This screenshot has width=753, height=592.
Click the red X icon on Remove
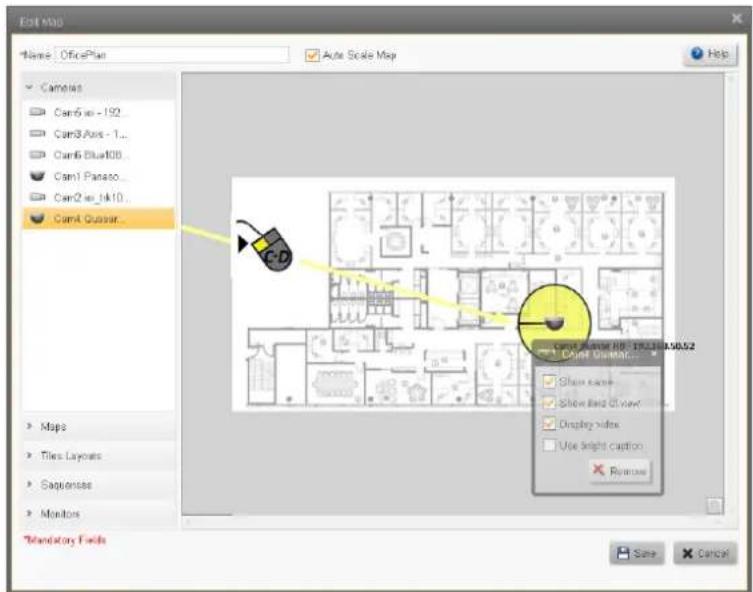tap(598, 469)
